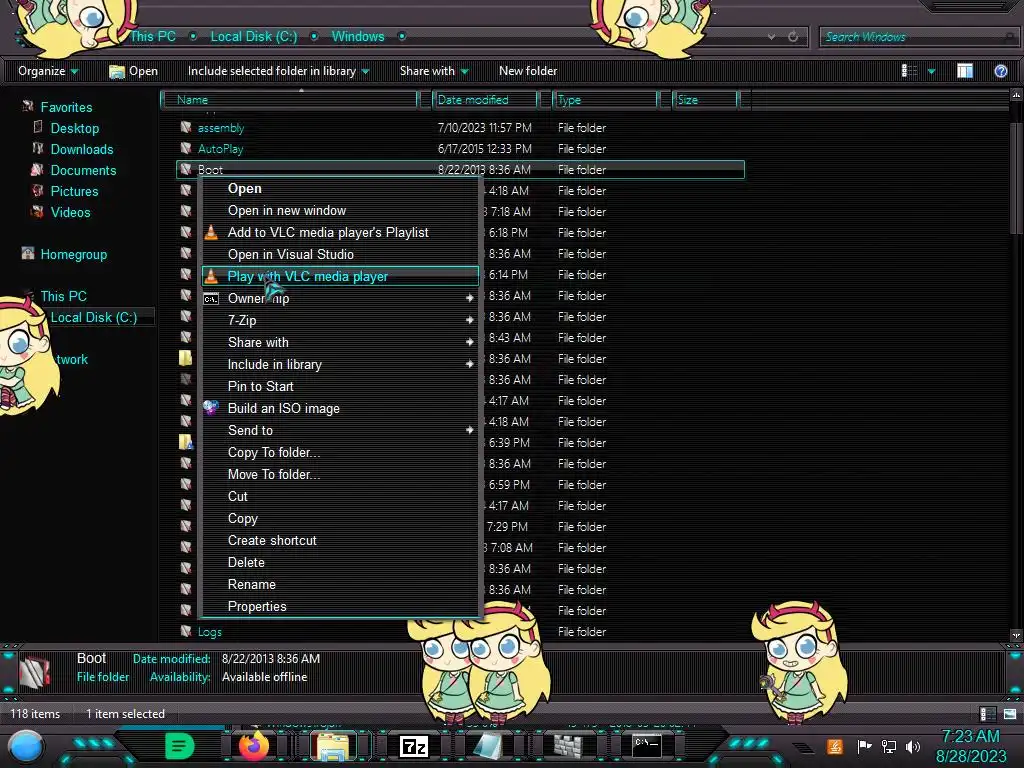Viewport: 1024px width, 768px height.
Task: Click the assembly folder icon
Action: point(186,127)
